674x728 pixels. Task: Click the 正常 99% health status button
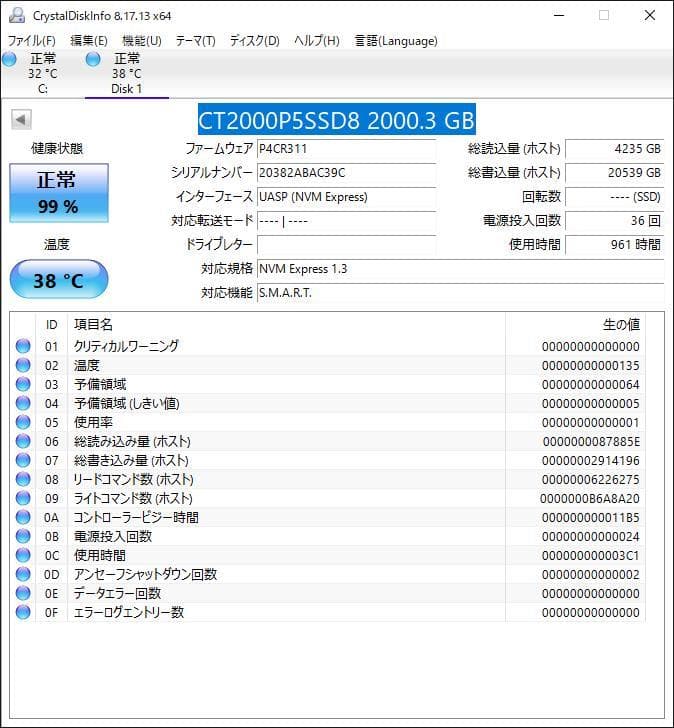pyautogui.click(x=57, y=192)
